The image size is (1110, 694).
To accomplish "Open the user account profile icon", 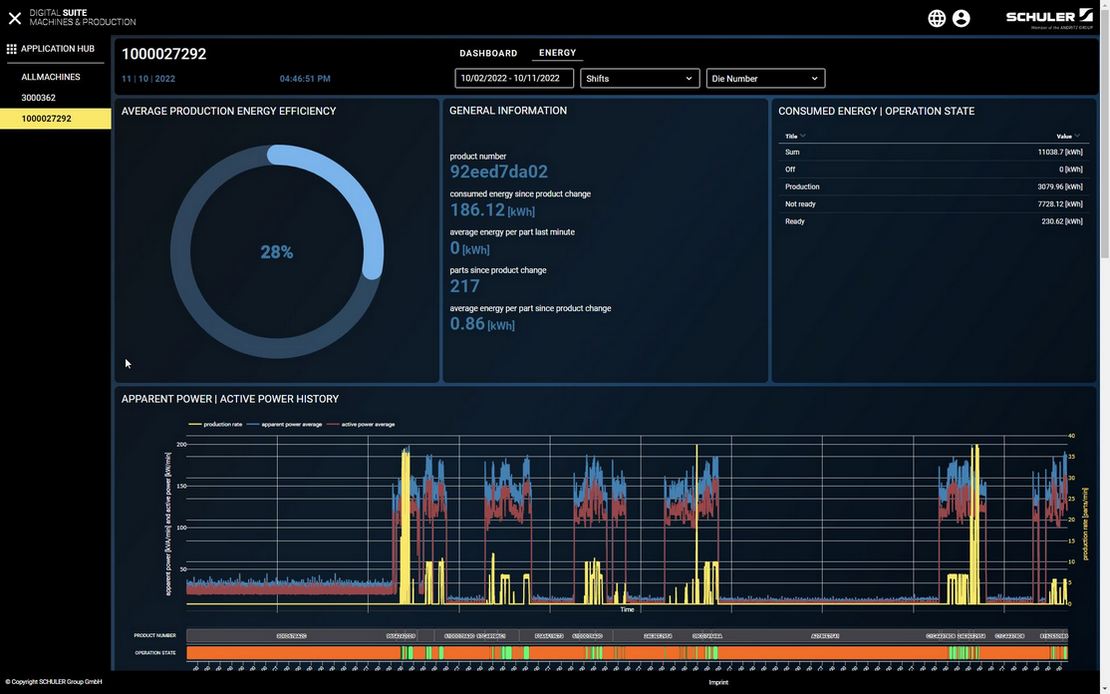I will coord(961,18).
